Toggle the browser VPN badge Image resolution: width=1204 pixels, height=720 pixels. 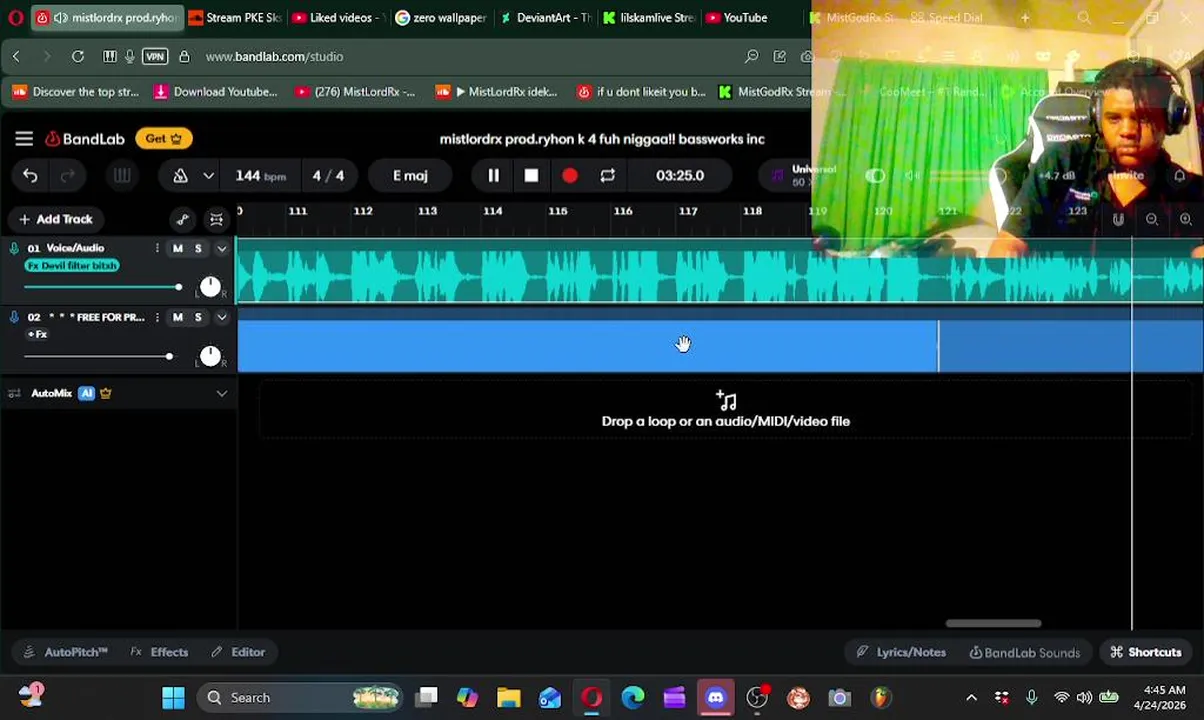pos(155,57)
